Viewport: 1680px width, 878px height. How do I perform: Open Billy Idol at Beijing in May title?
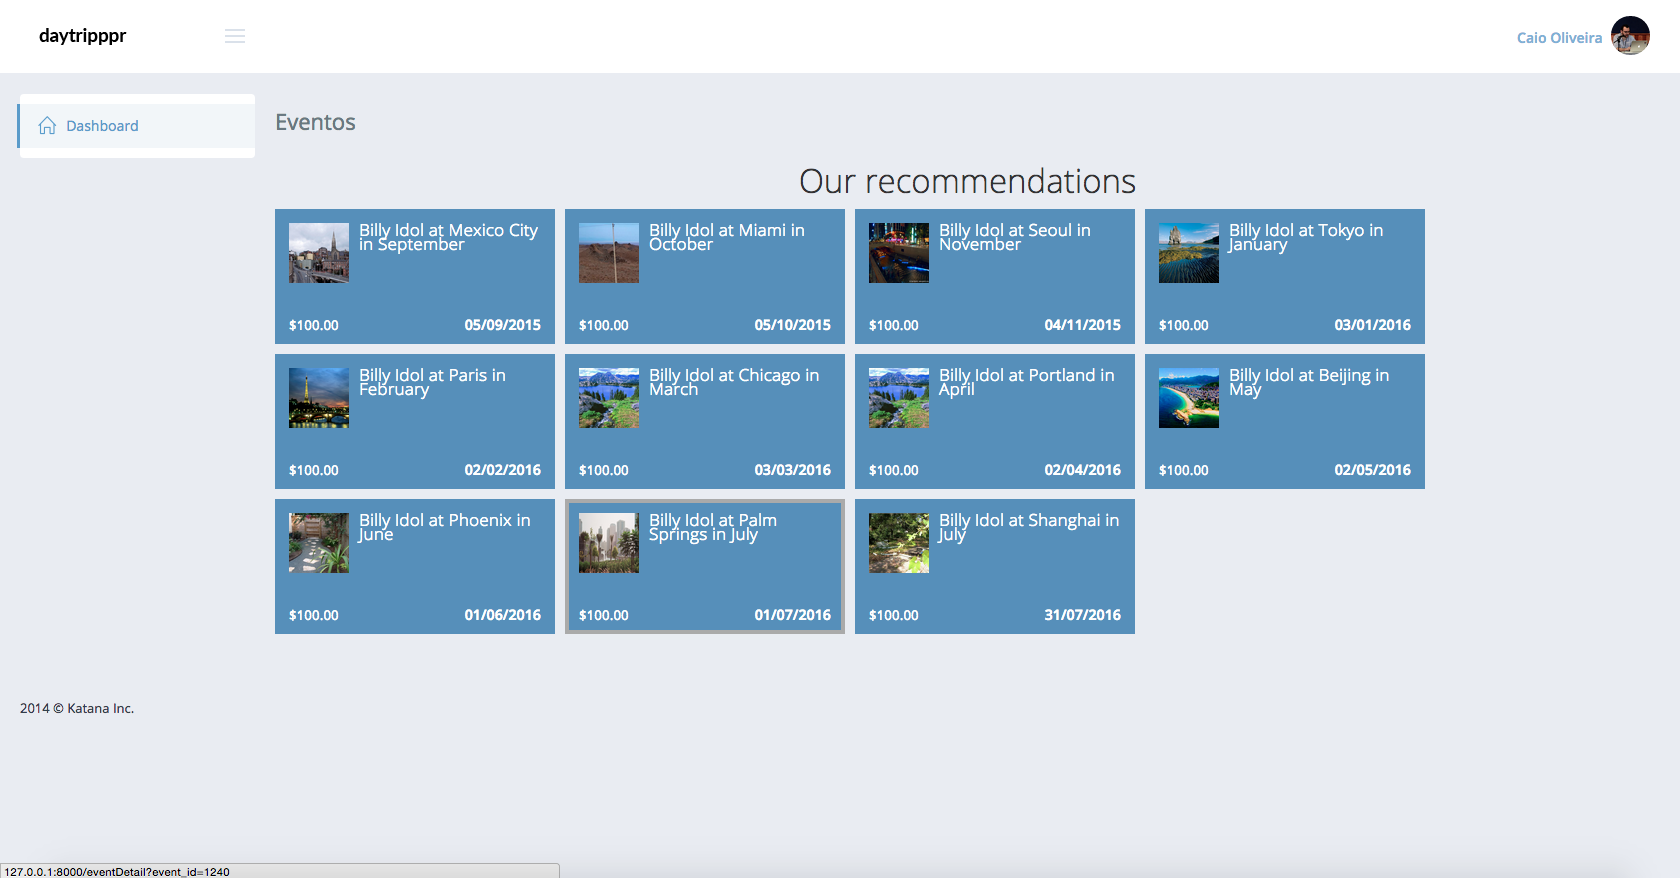coord(1309,382)
